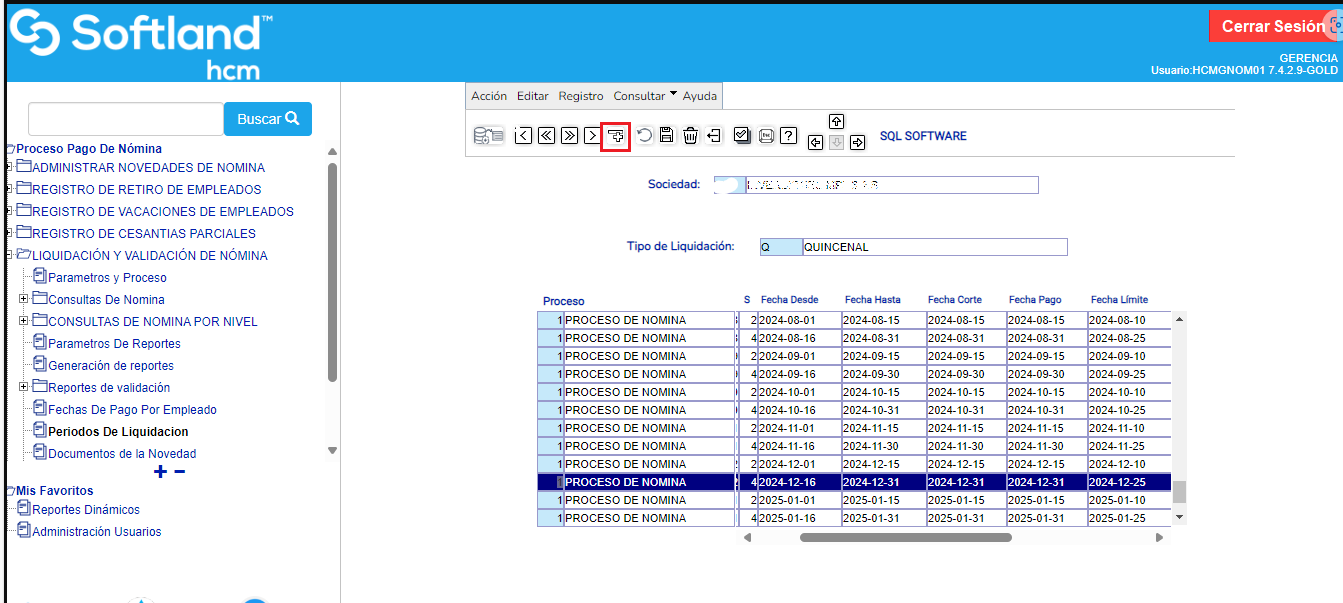The height and width of the screenshot is (603, 1343).
Task: Click Fecha Hasta cell 2024-11-30
Action: 883,446
